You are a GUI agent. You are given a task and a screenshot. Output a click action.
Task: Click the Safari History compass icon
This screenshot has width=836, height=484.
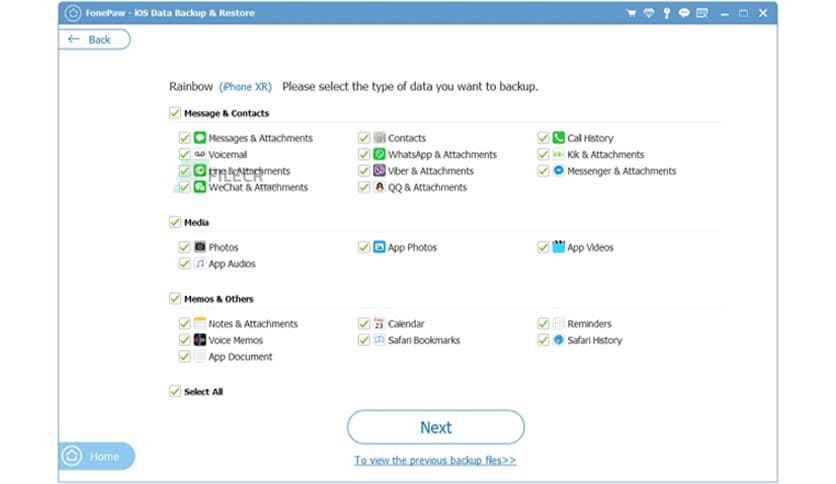tap(558, 340)
